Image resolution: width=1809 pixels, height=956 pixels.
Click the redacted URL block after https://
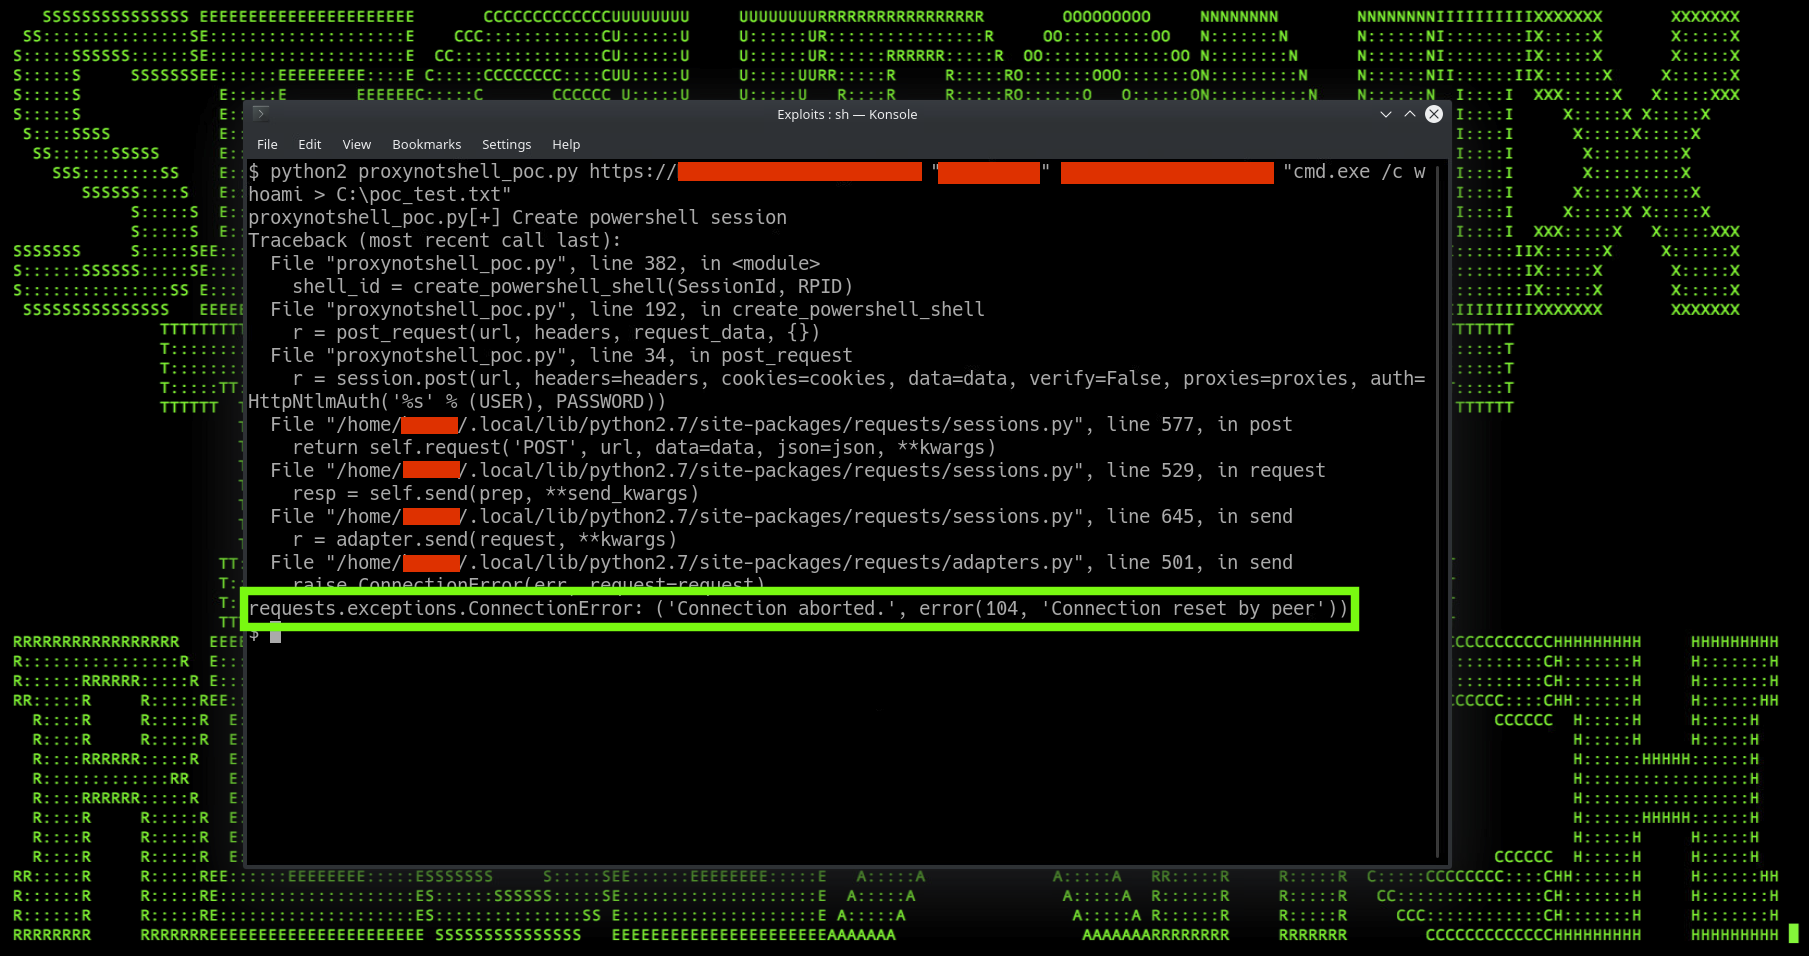tap(799, 172)
